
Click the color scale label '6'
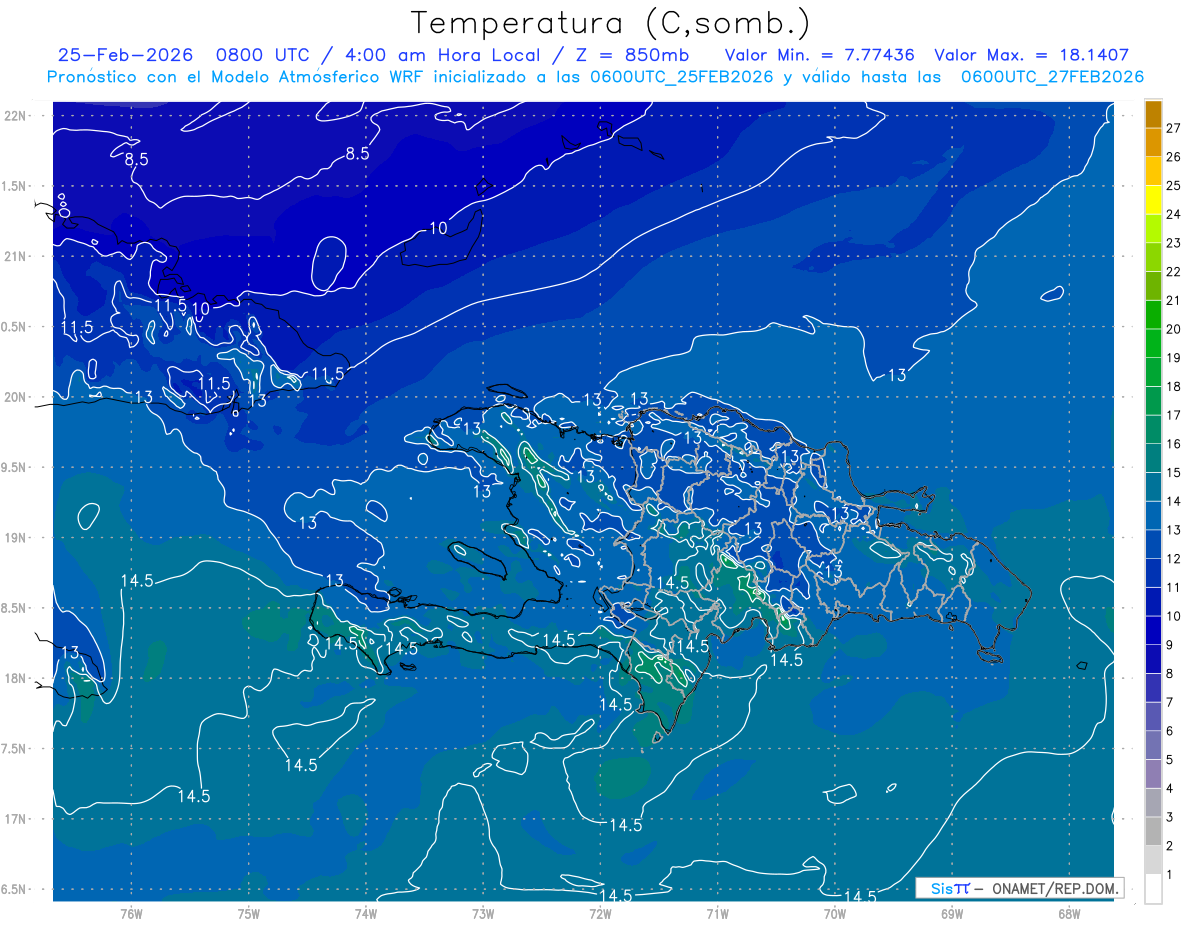point(1169,731)
